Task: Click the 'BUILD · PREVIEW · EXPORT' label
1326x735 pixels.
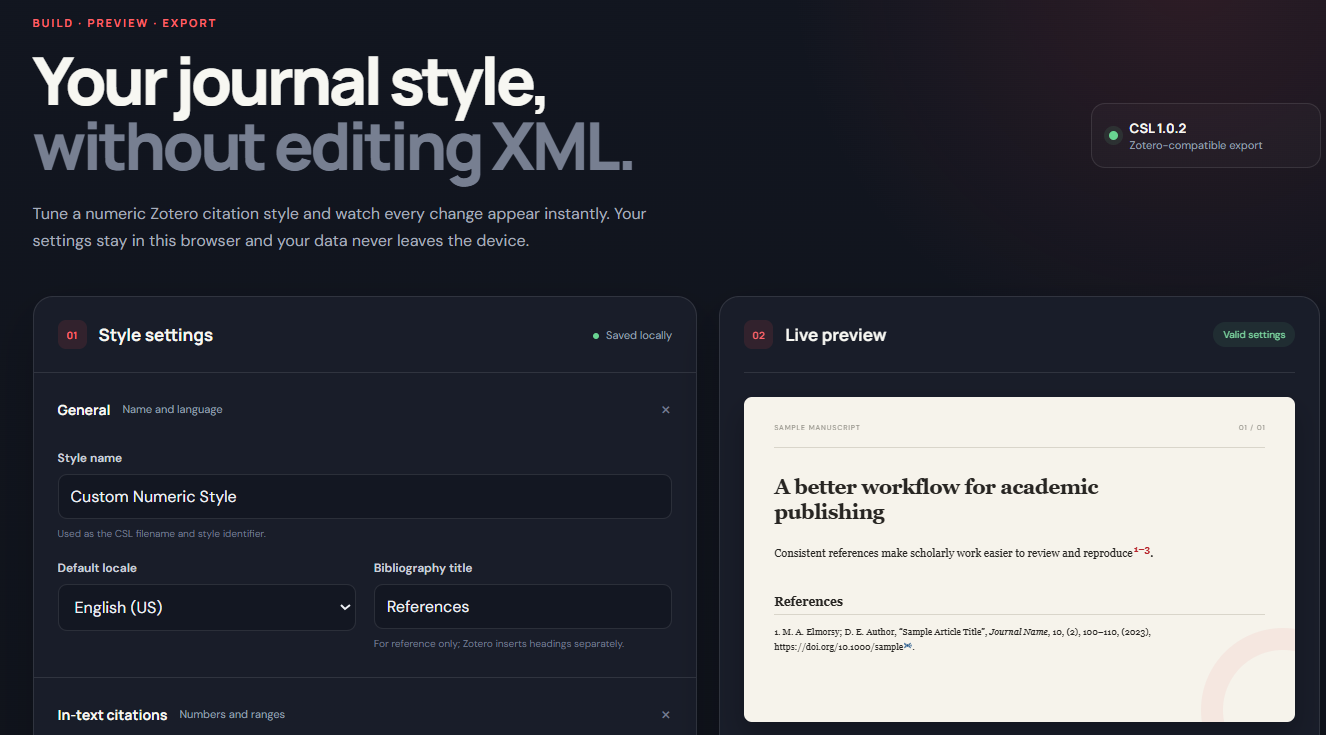Action: (124, 23)
